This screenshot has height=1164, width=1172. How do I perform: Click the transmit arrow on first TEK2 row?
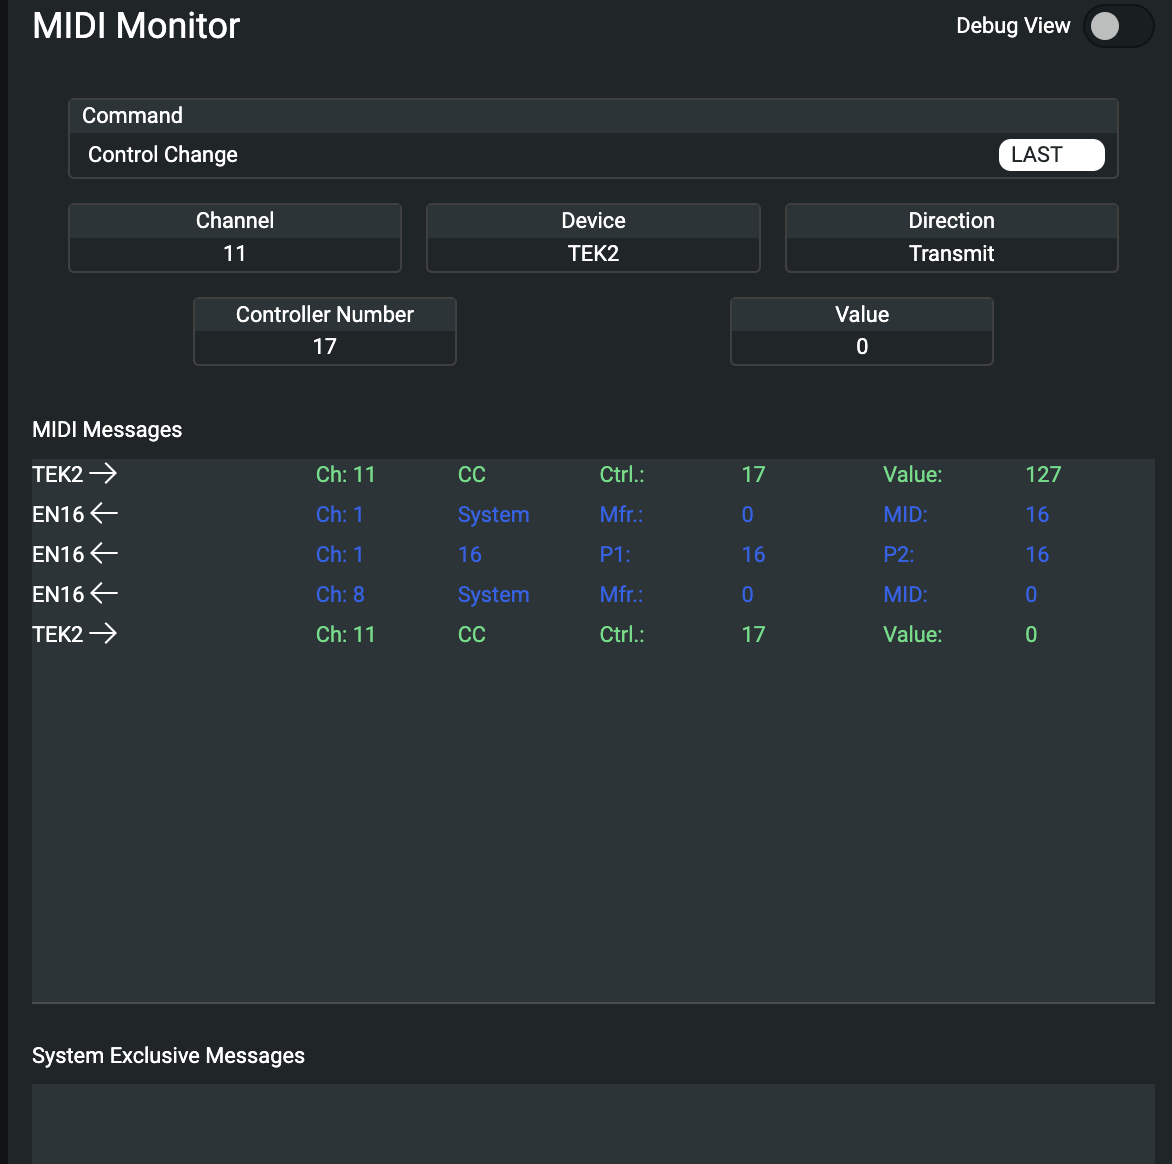(x=103, y=474)
